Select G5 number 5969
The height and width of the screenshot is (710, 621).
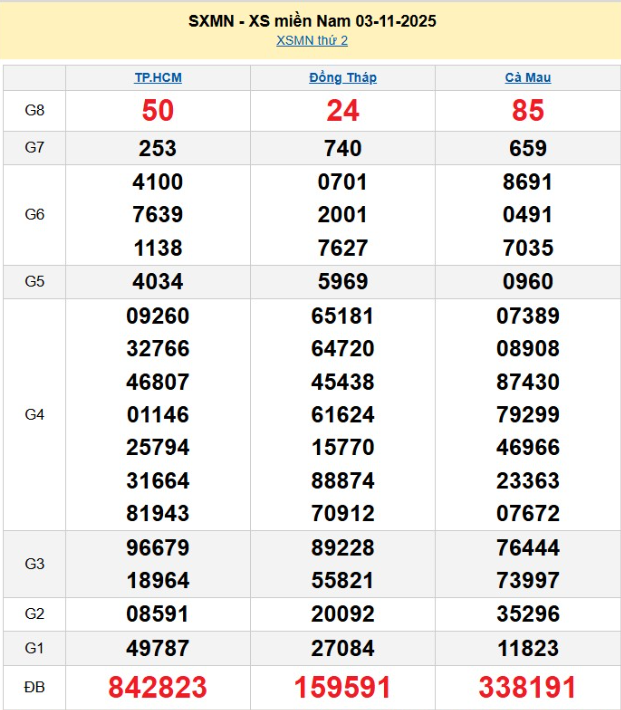coord(343,282)
